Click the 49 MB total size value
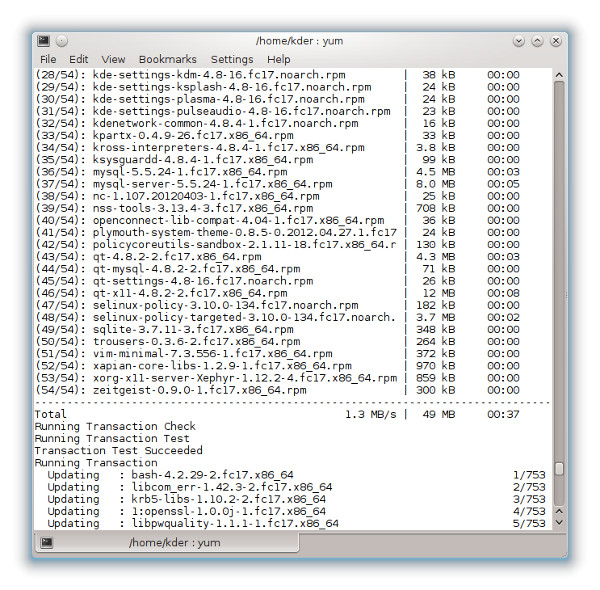 (439, 414)
